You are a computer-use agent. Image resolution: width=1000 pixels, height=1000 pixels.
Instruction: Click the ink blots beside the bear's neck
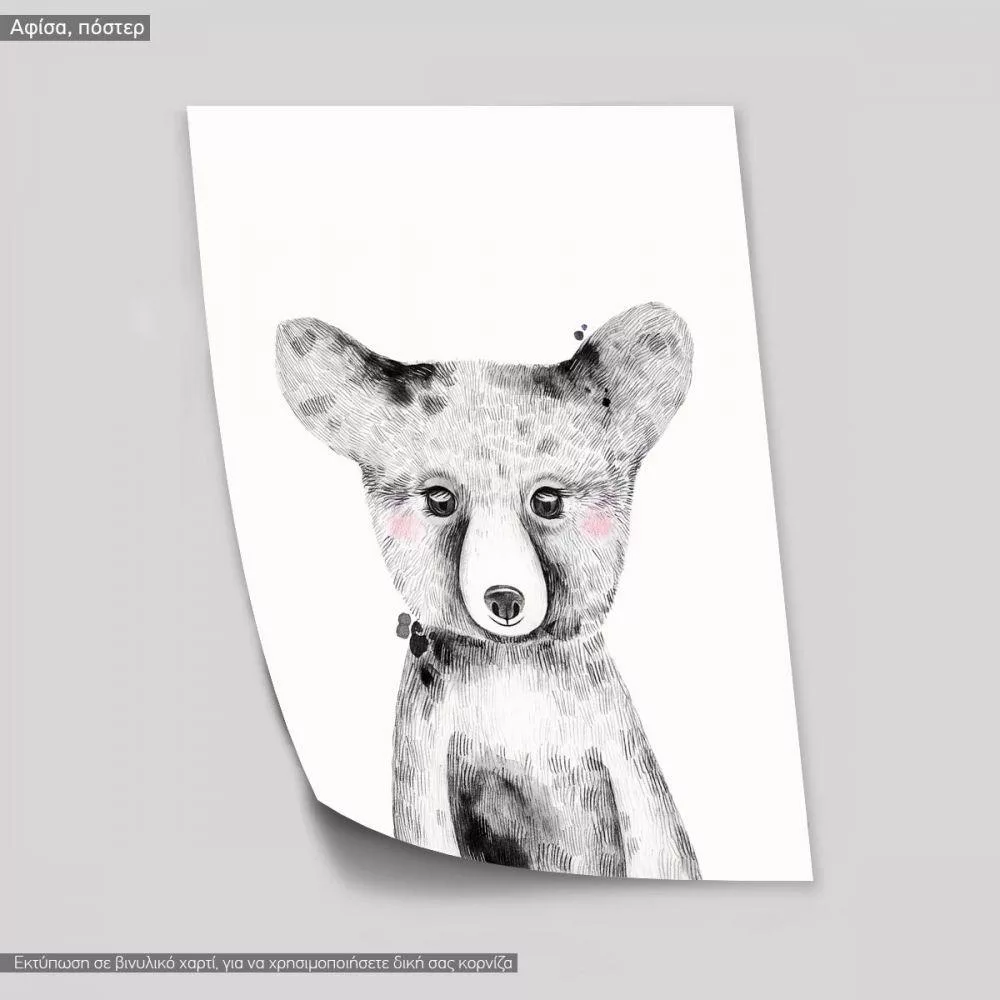point(412,633)
